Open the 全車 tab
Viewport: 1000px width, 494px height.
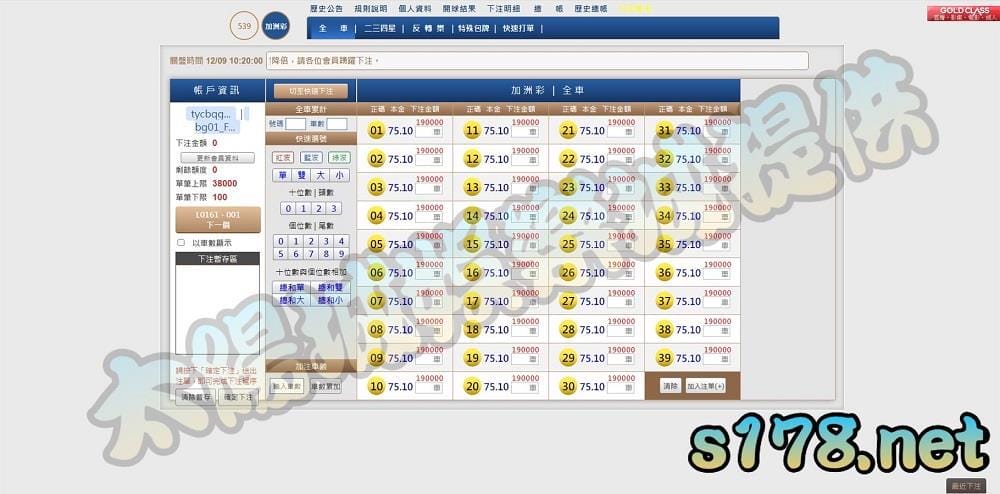[x=334, y=29]
